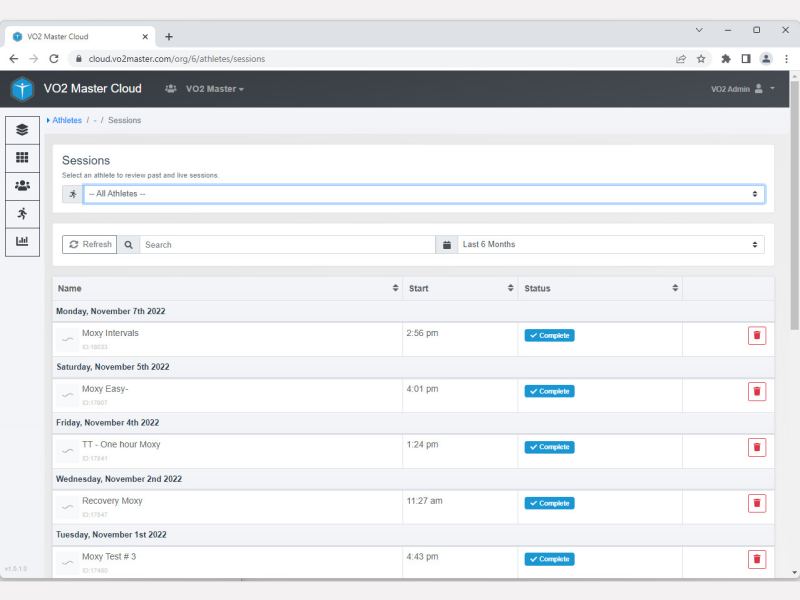Screen dimensions: 800x600
Task: Open the athletes group sidebar icon
Action: [22, 185]
